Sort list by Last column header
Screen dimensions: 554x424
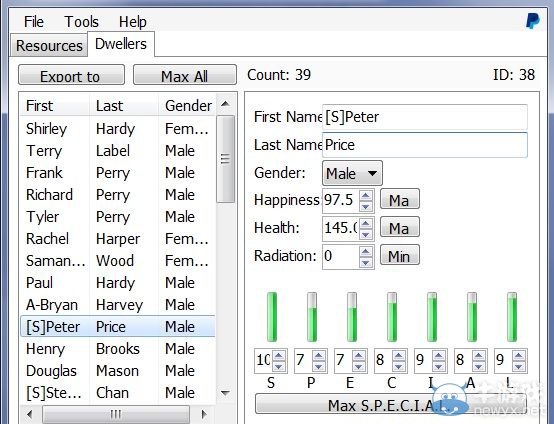(x=124, y=106)
